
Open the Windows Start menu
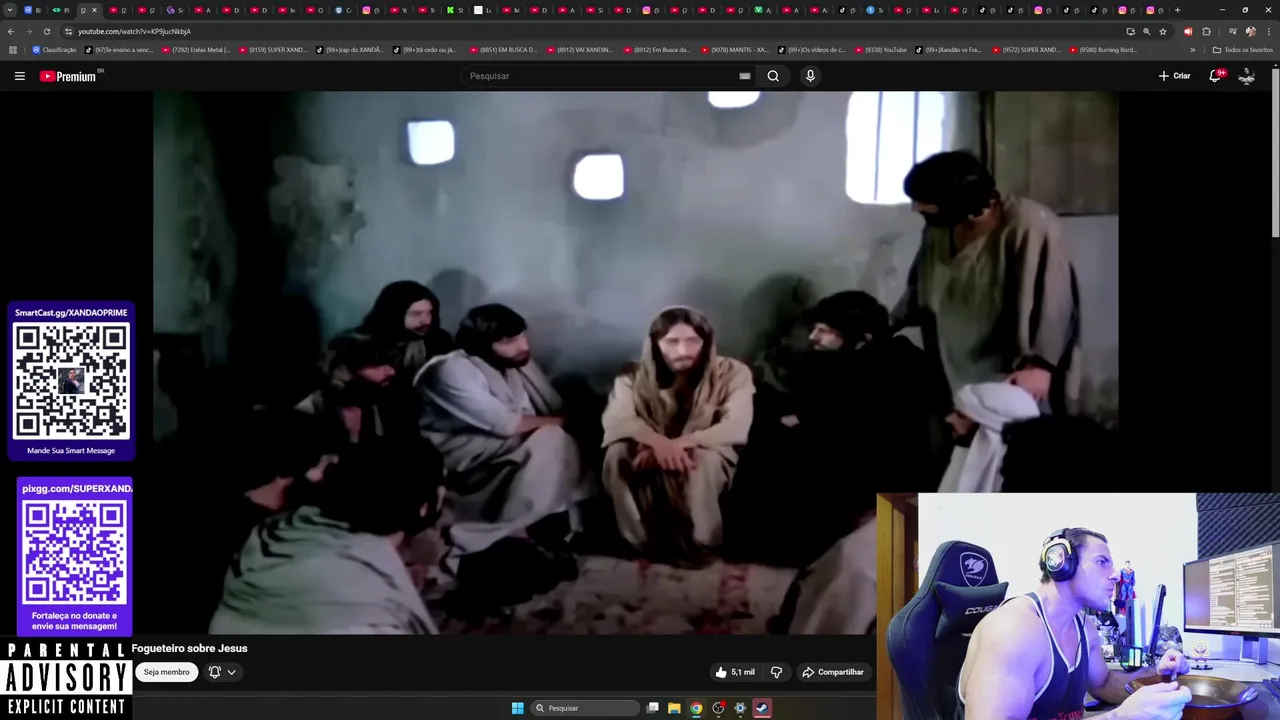tap(517, 708)
